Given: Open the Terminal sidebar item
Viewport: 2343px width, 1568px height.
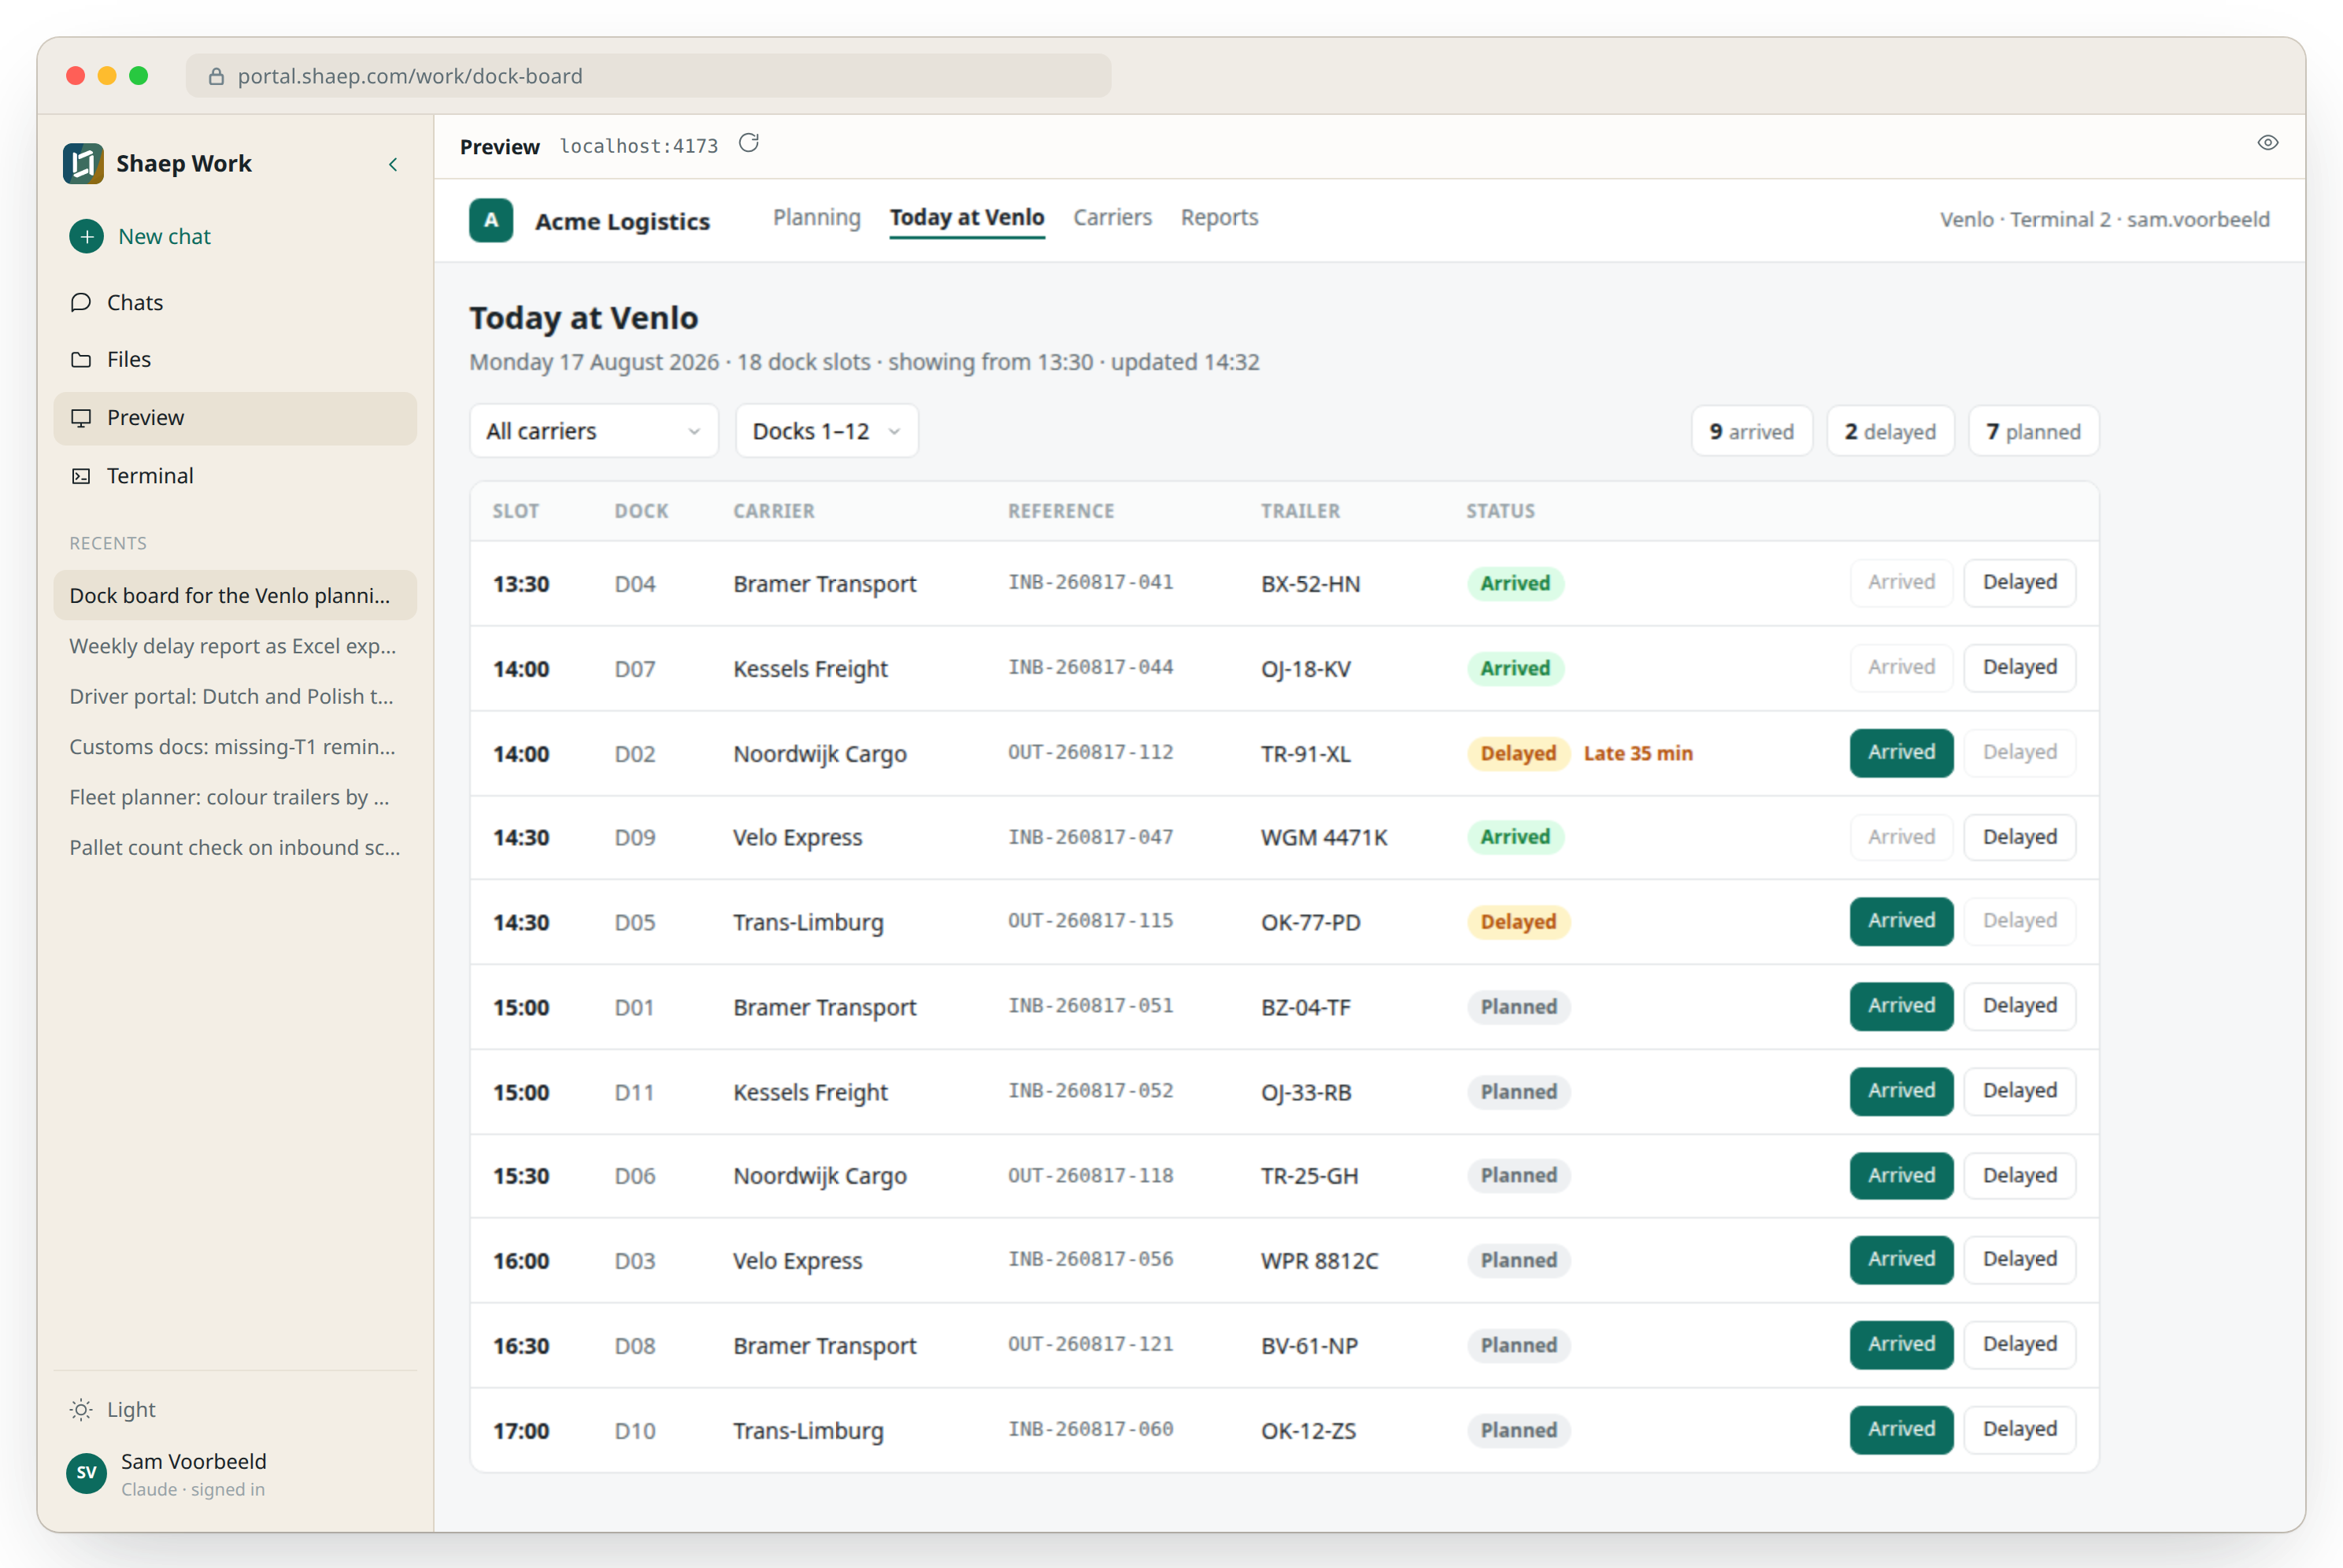Looking at the screenshot, I should coord(235,475).
